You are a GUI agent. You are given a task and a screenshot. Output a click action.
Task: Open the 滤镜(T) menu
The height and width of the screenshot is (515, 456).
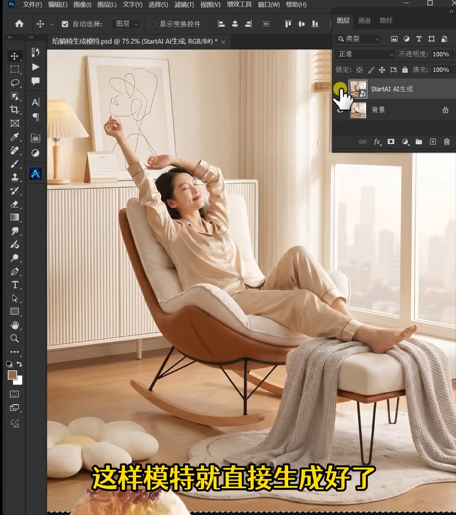(x=184, y=5)
